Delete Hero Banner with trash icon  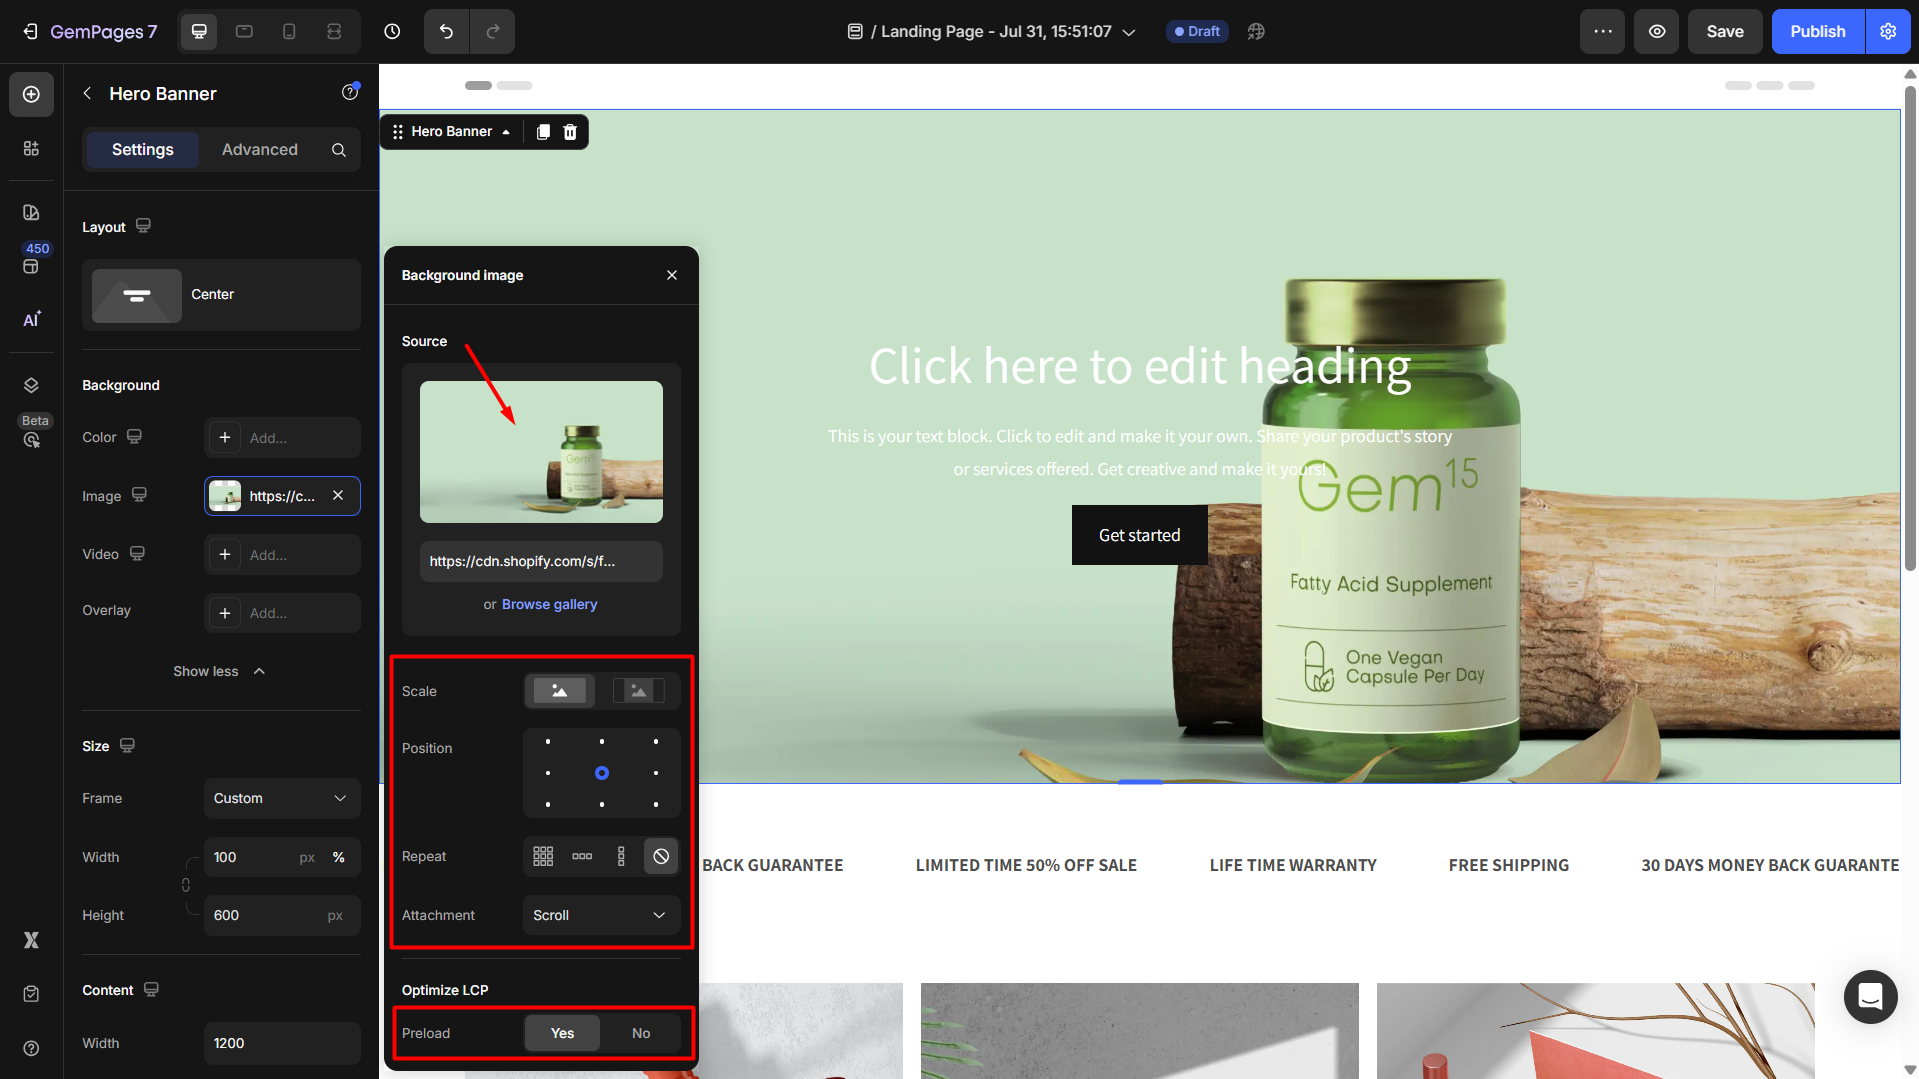570,132
